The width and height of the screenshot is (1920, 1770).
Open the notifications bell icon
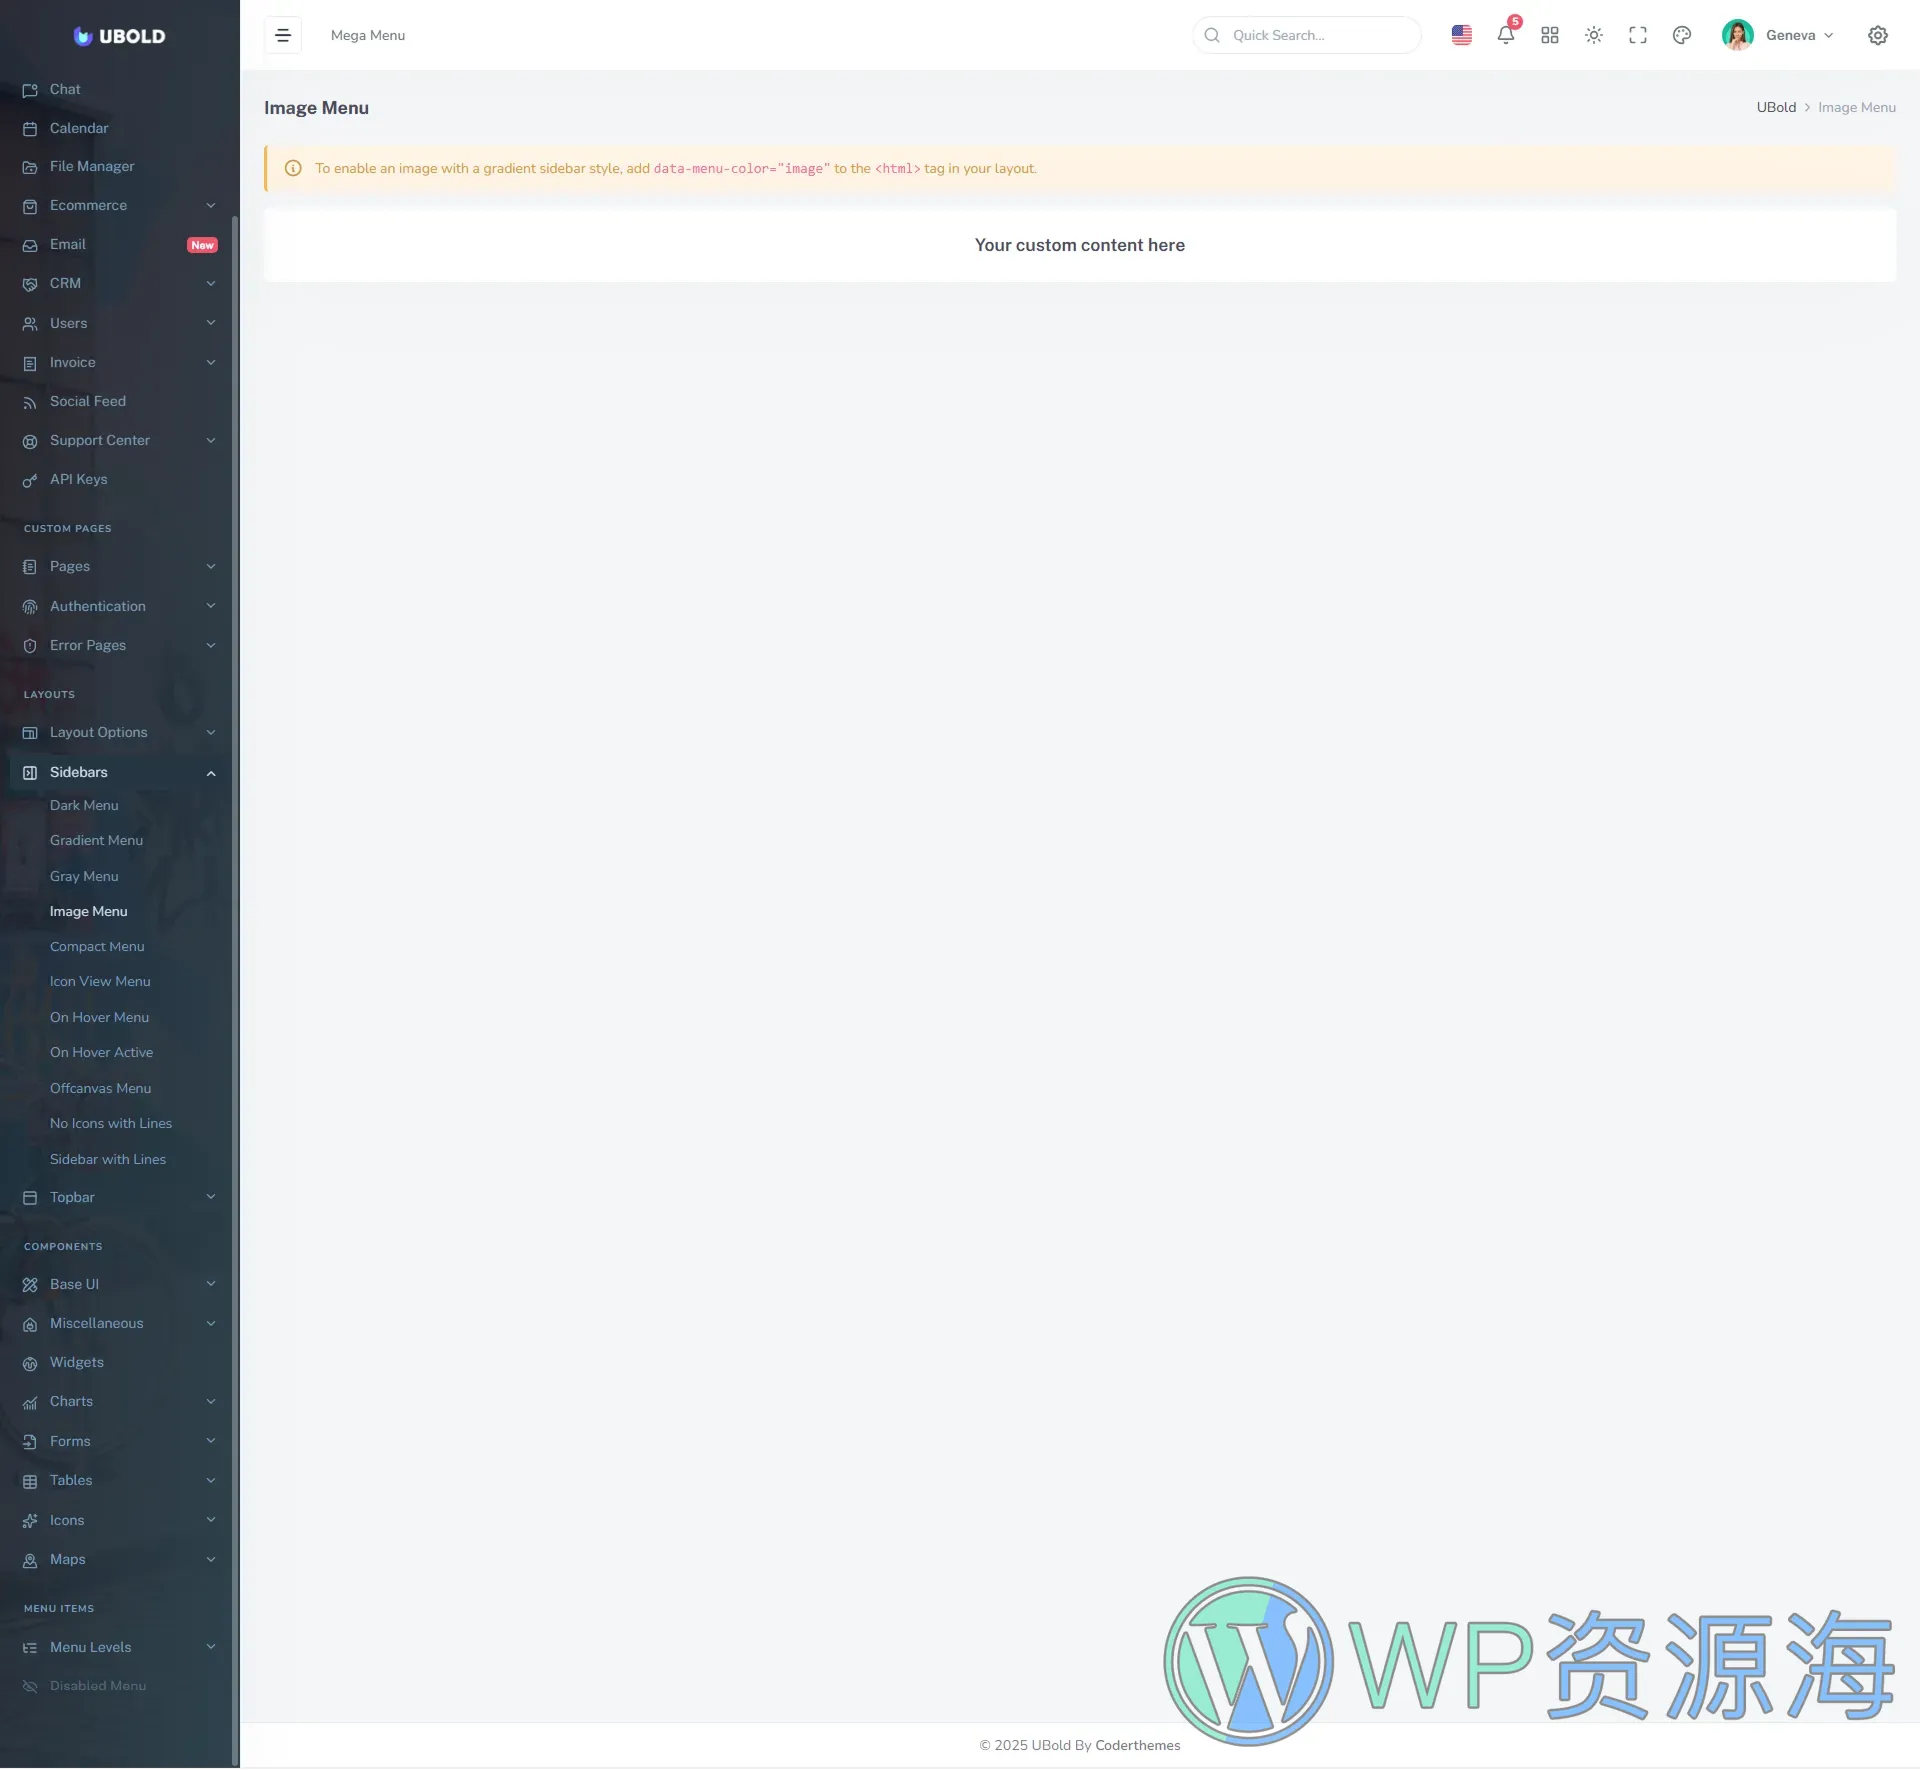click(1505, 35)
